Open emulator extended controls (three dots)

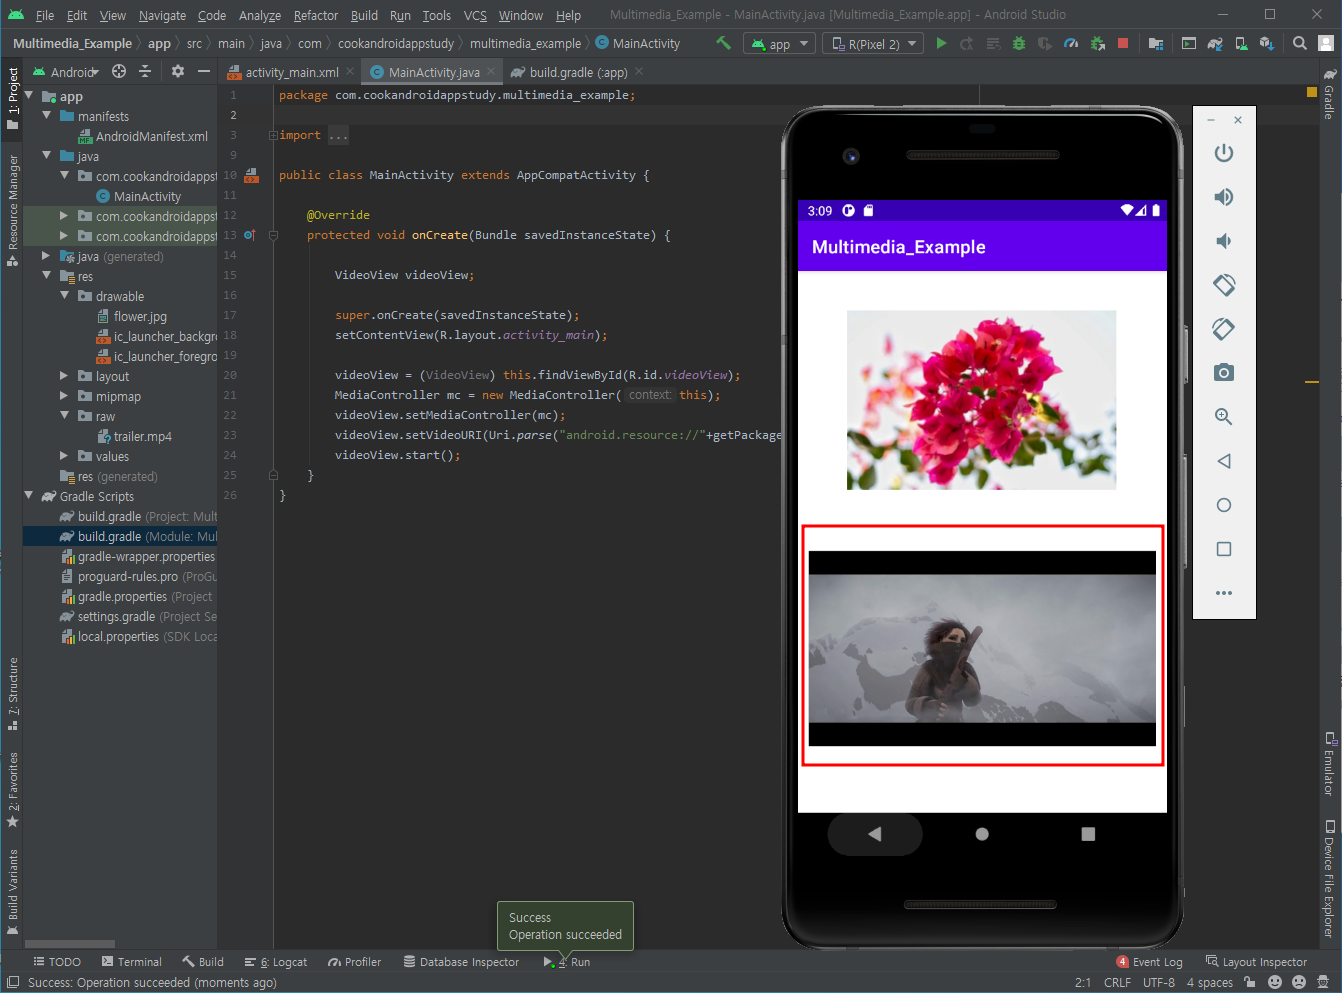coord(1224,593)
